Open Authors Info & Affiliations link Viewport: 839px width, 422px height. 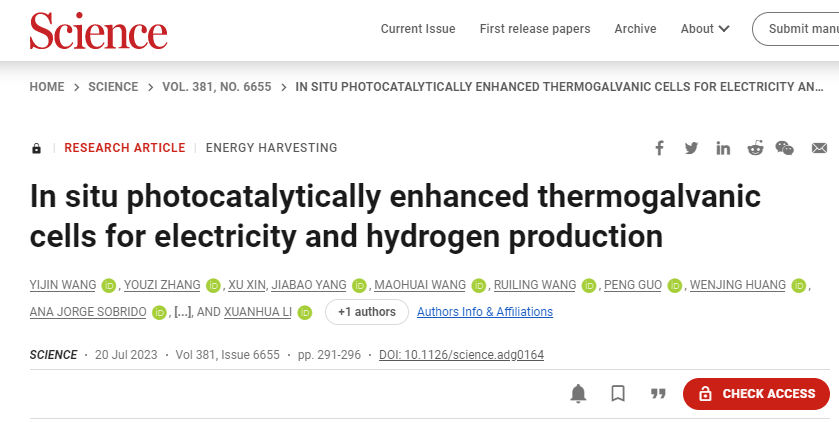(485, 312)
